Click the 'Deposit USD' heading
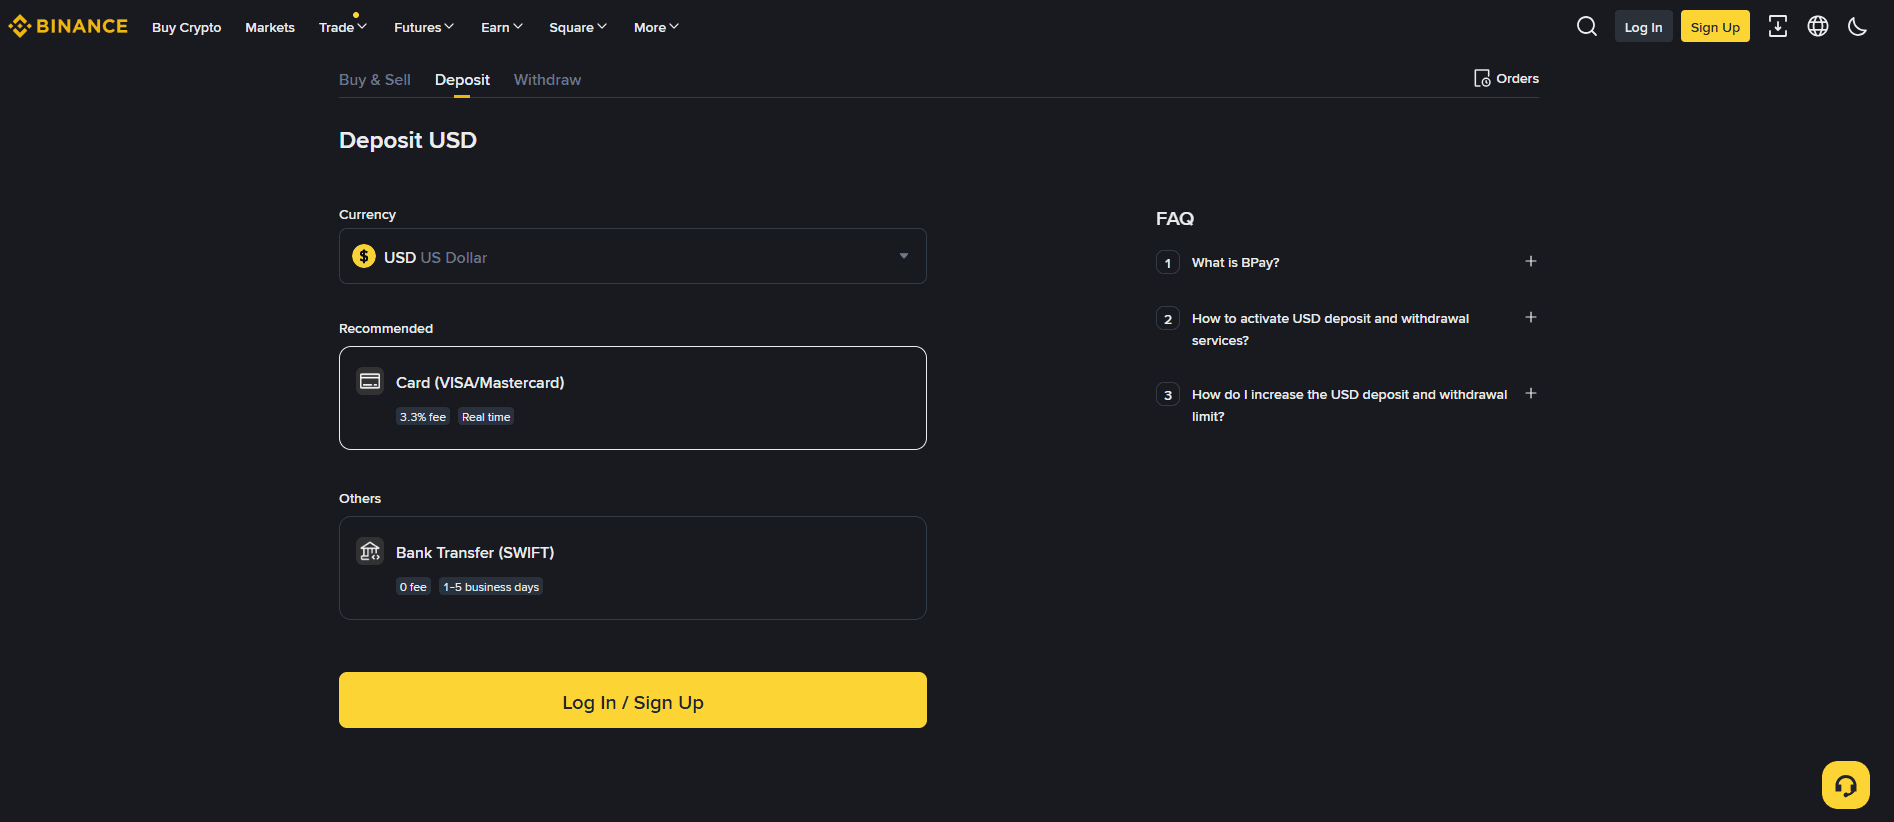Screen dimensions: 1894x822 pos(408,140)
